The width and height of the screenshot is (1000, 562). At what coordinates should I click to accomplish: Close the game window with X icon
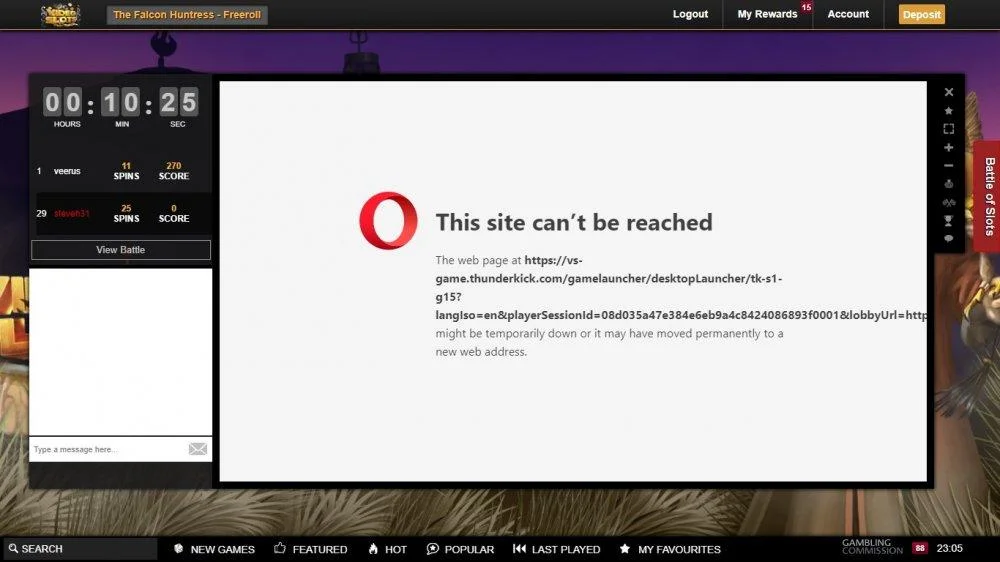949,92
